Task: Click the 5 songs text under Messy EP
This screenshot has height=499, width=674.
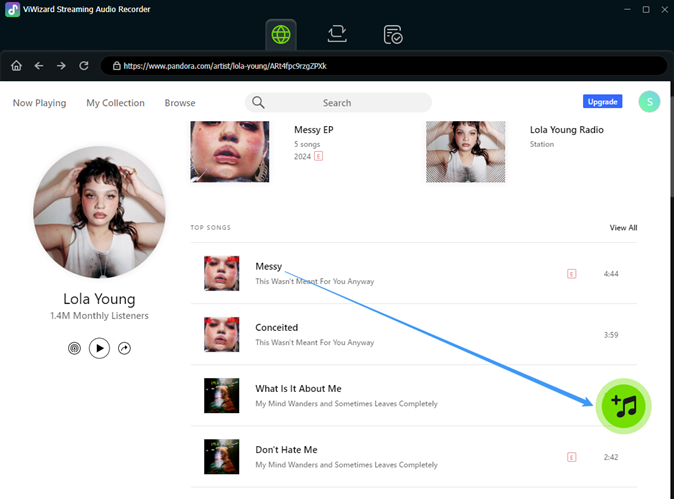Action: (307, 144)
